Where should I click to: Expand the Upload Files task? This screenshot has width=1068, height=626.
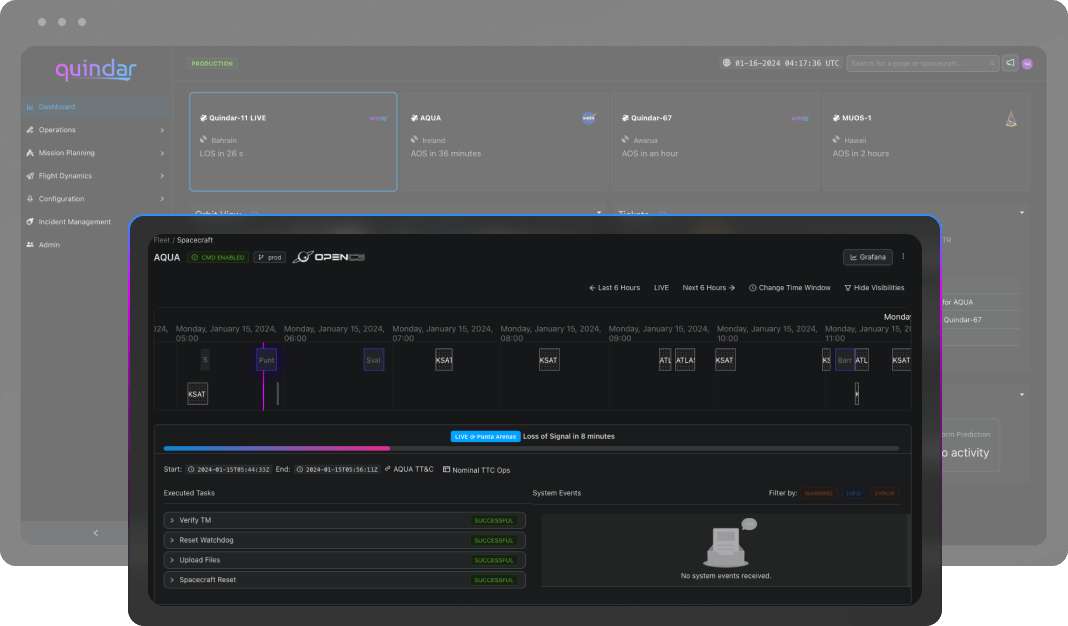(345, 560)
